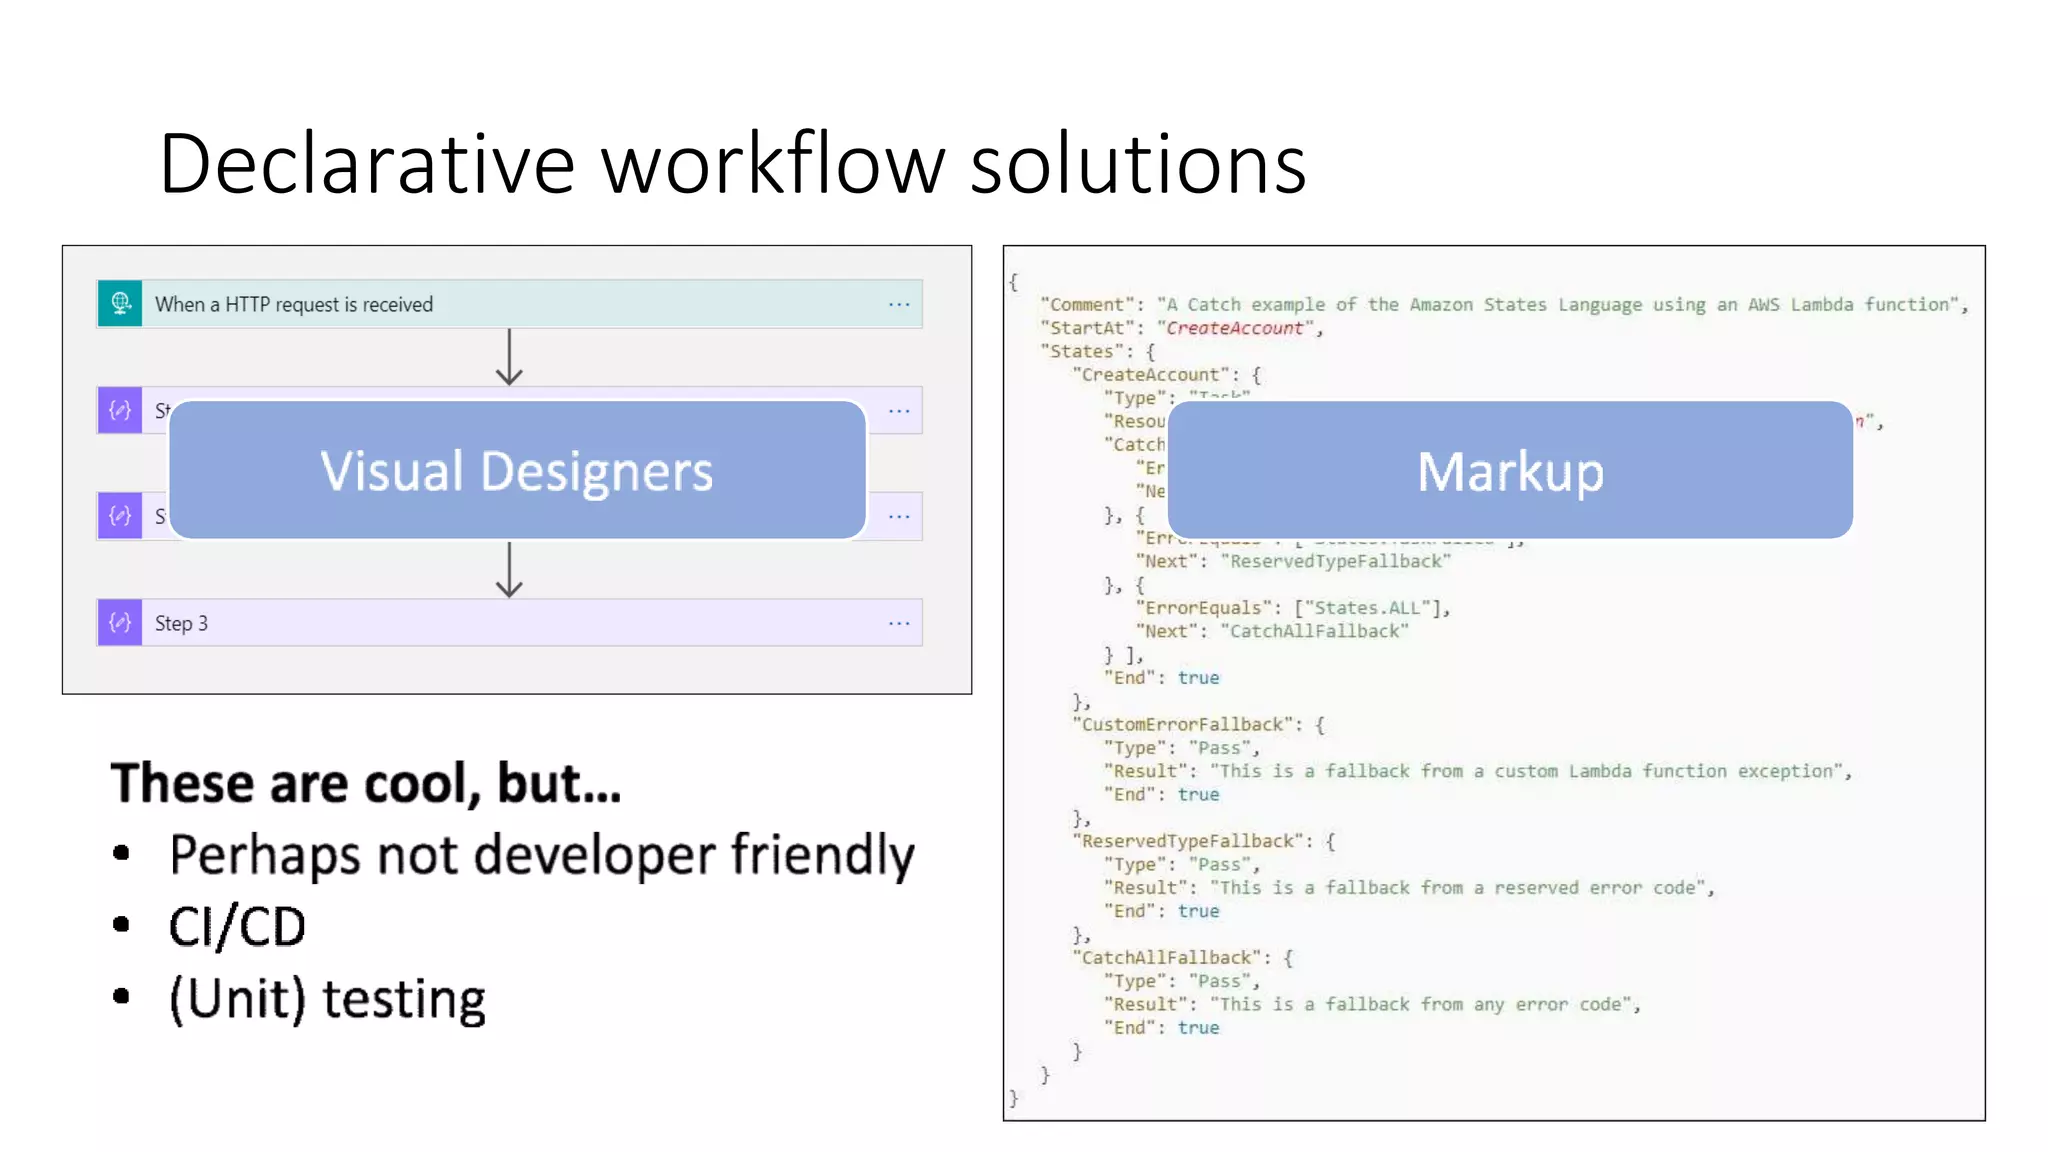Viewport: 2048px width, 1152px height.
Task: Click the "States": { line
Action: point(1098,351)
